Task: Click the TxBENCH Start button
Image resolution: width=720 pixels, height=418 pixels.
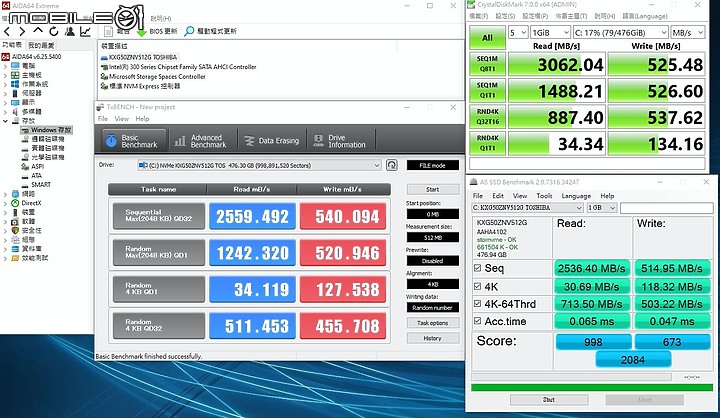Action: point(433,189)
